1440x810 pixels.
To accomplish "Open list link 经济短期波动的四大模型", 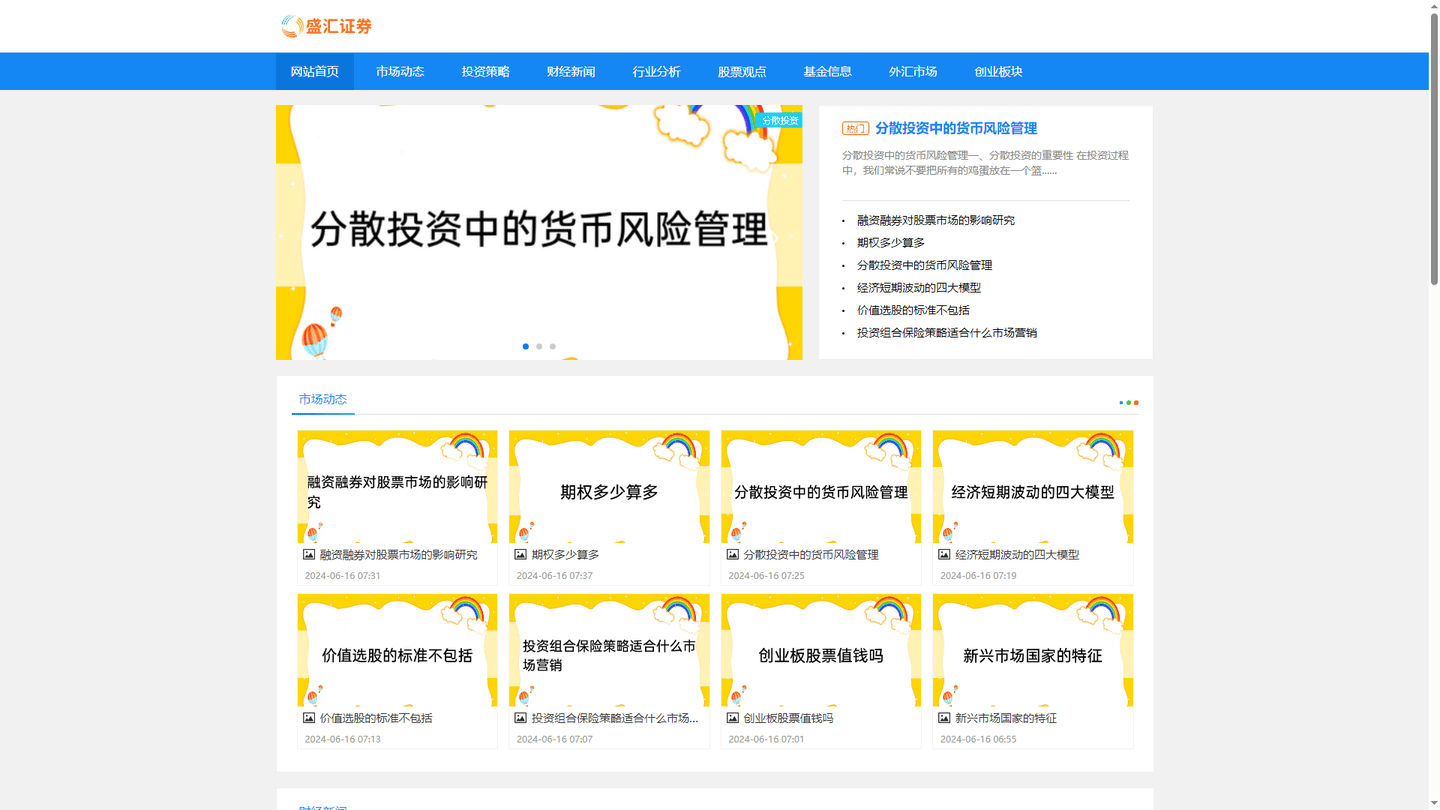I will tap(919, 288).
